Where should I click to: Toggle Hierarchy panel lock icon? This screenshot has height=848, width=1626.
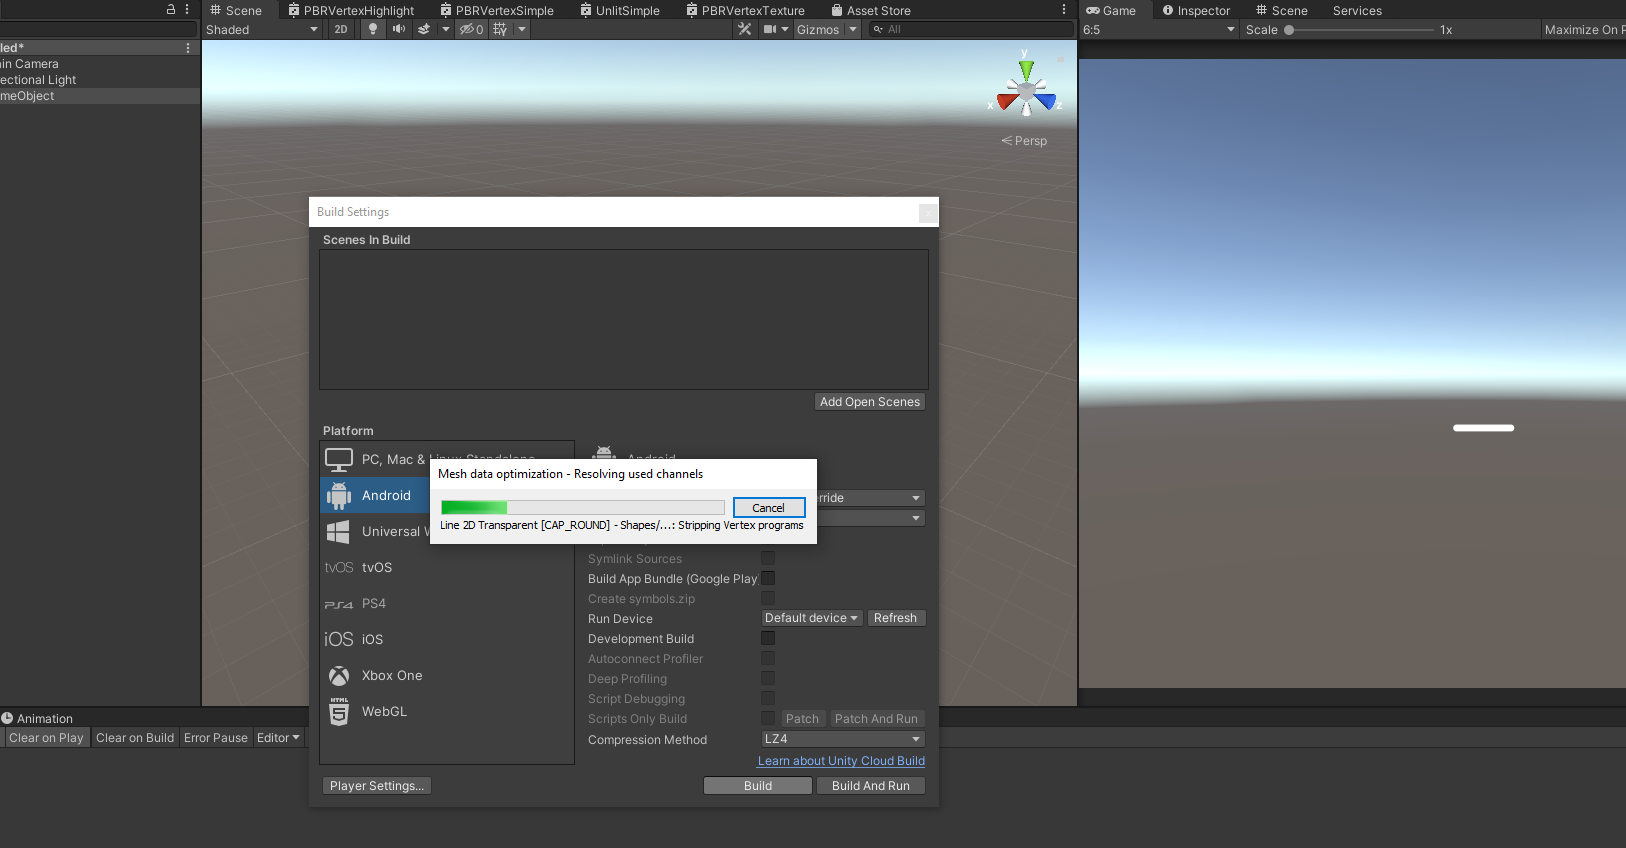click(171, 9)
